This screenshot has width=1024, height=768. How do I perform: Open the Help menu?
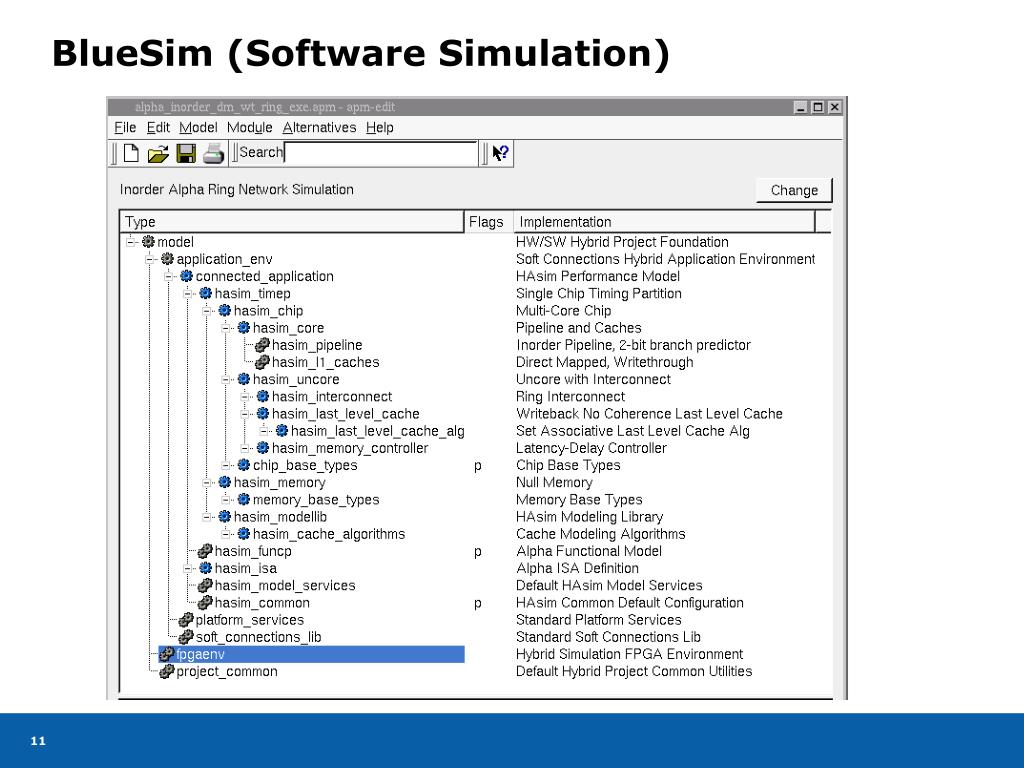[x=379, y=127]
